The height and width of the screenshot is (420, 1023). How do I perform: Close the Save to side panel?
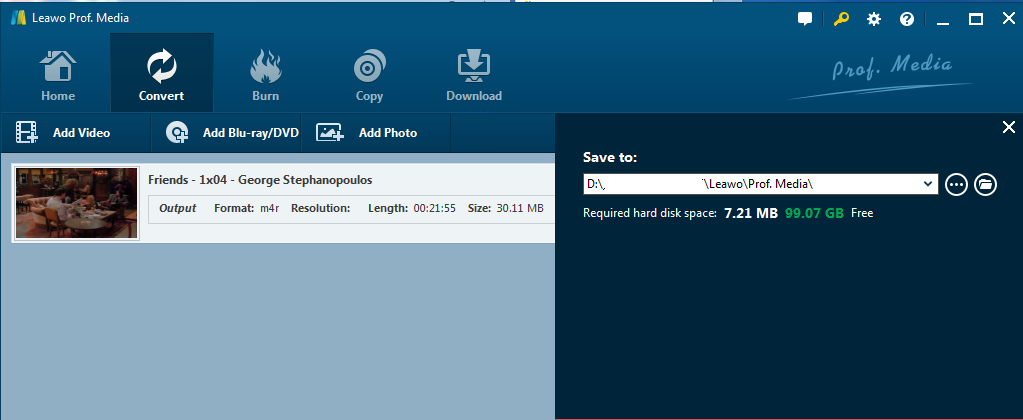point(1009,127)
